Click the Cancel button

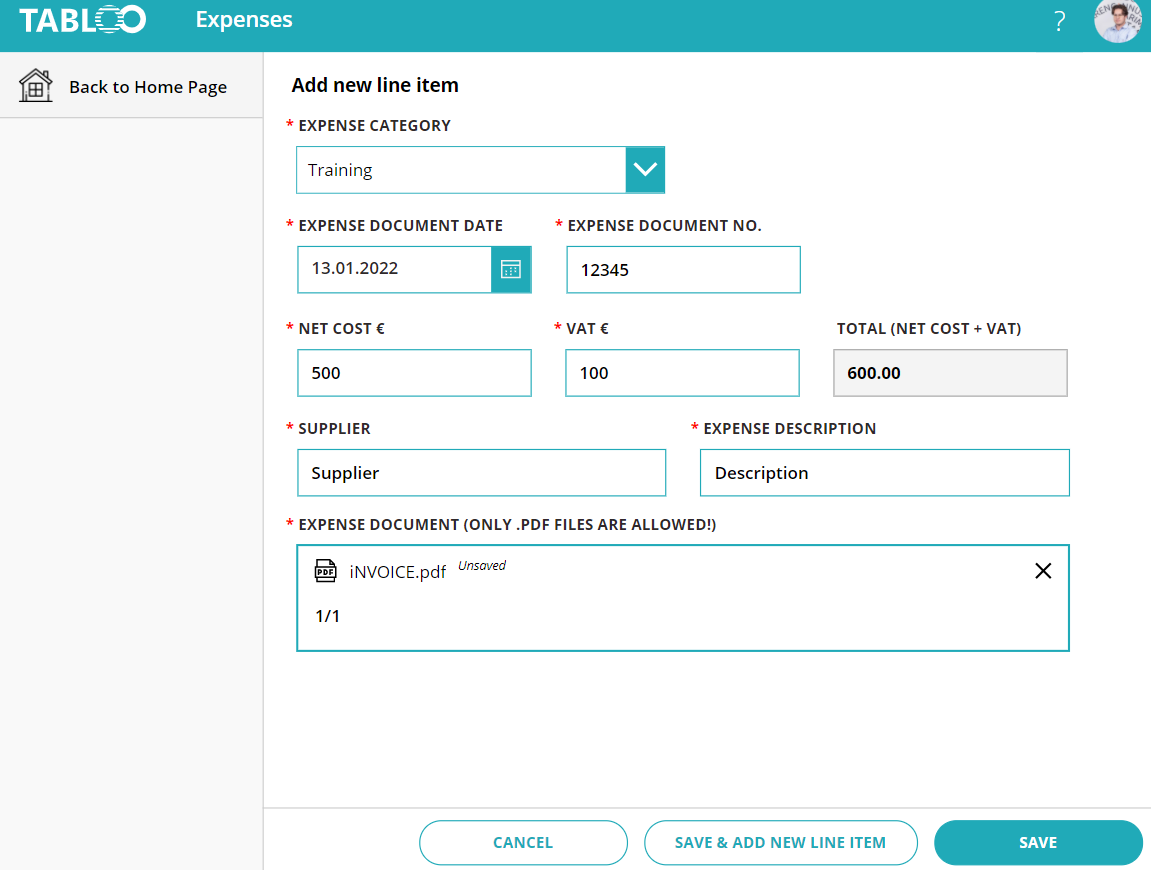(x=523, y=843)
